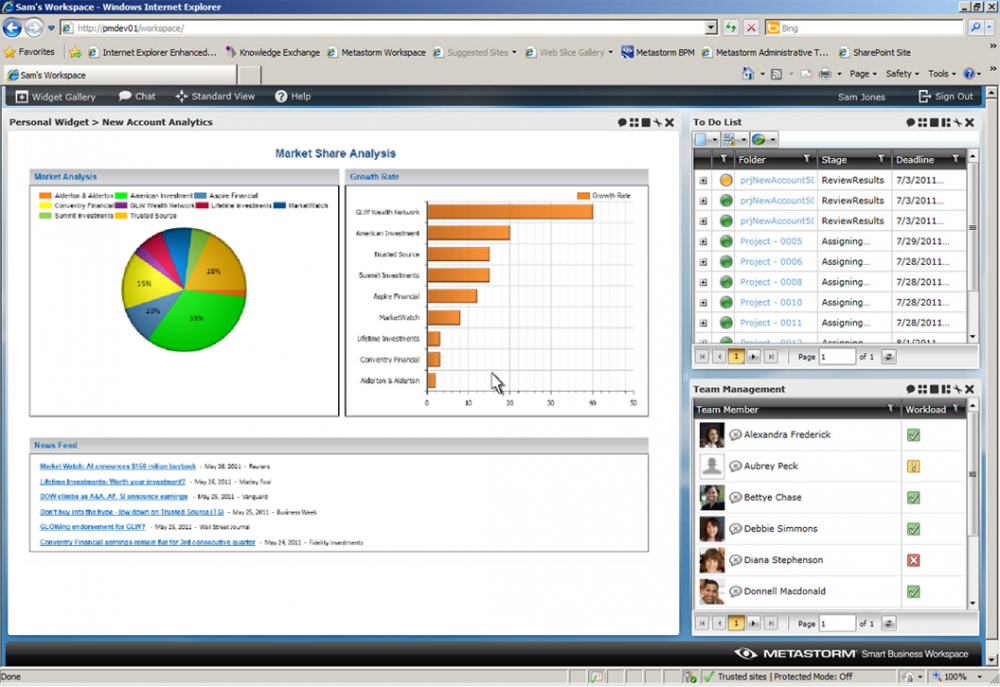
Task: Open the Metastorm BPM favorite
Action: (658, 52)
